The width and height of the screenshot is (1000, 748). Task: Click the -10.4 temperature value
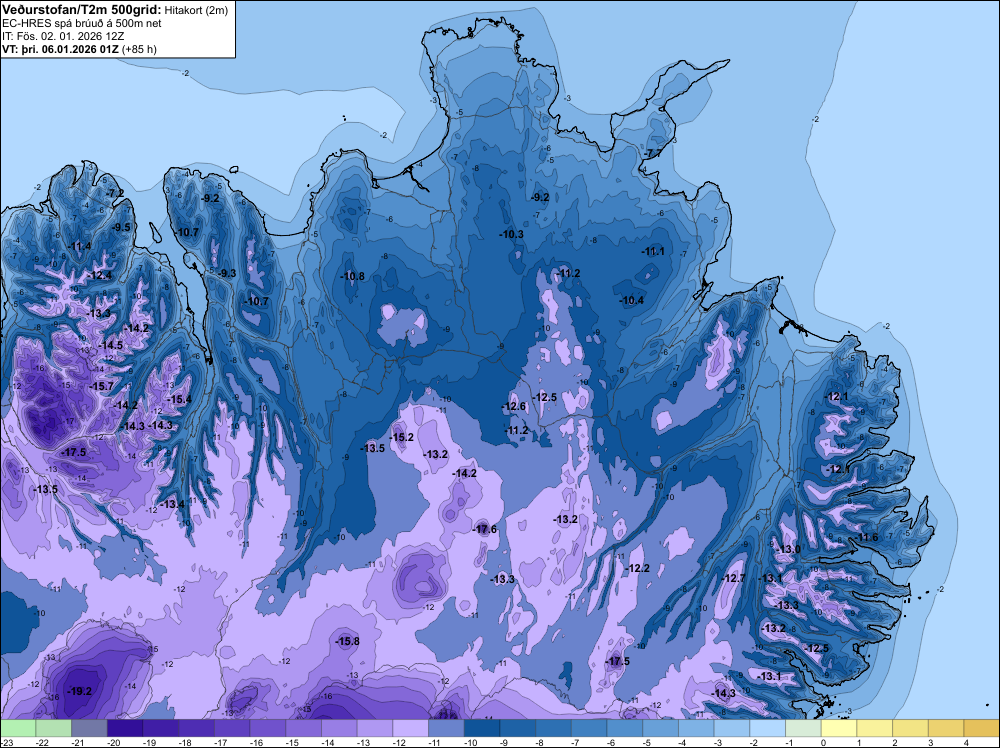[632, 300]
